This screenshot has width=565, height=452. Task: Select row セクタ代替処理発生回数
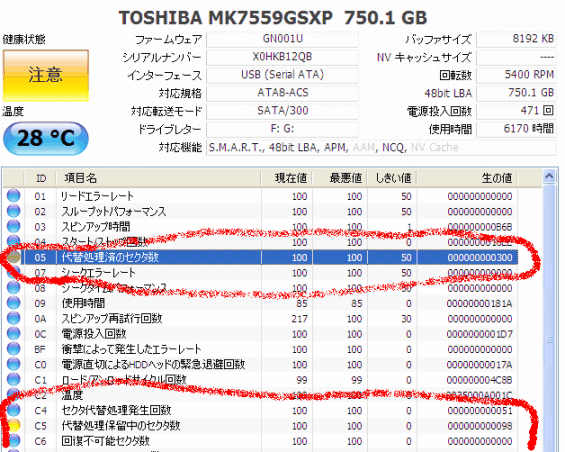coord(261,411)
